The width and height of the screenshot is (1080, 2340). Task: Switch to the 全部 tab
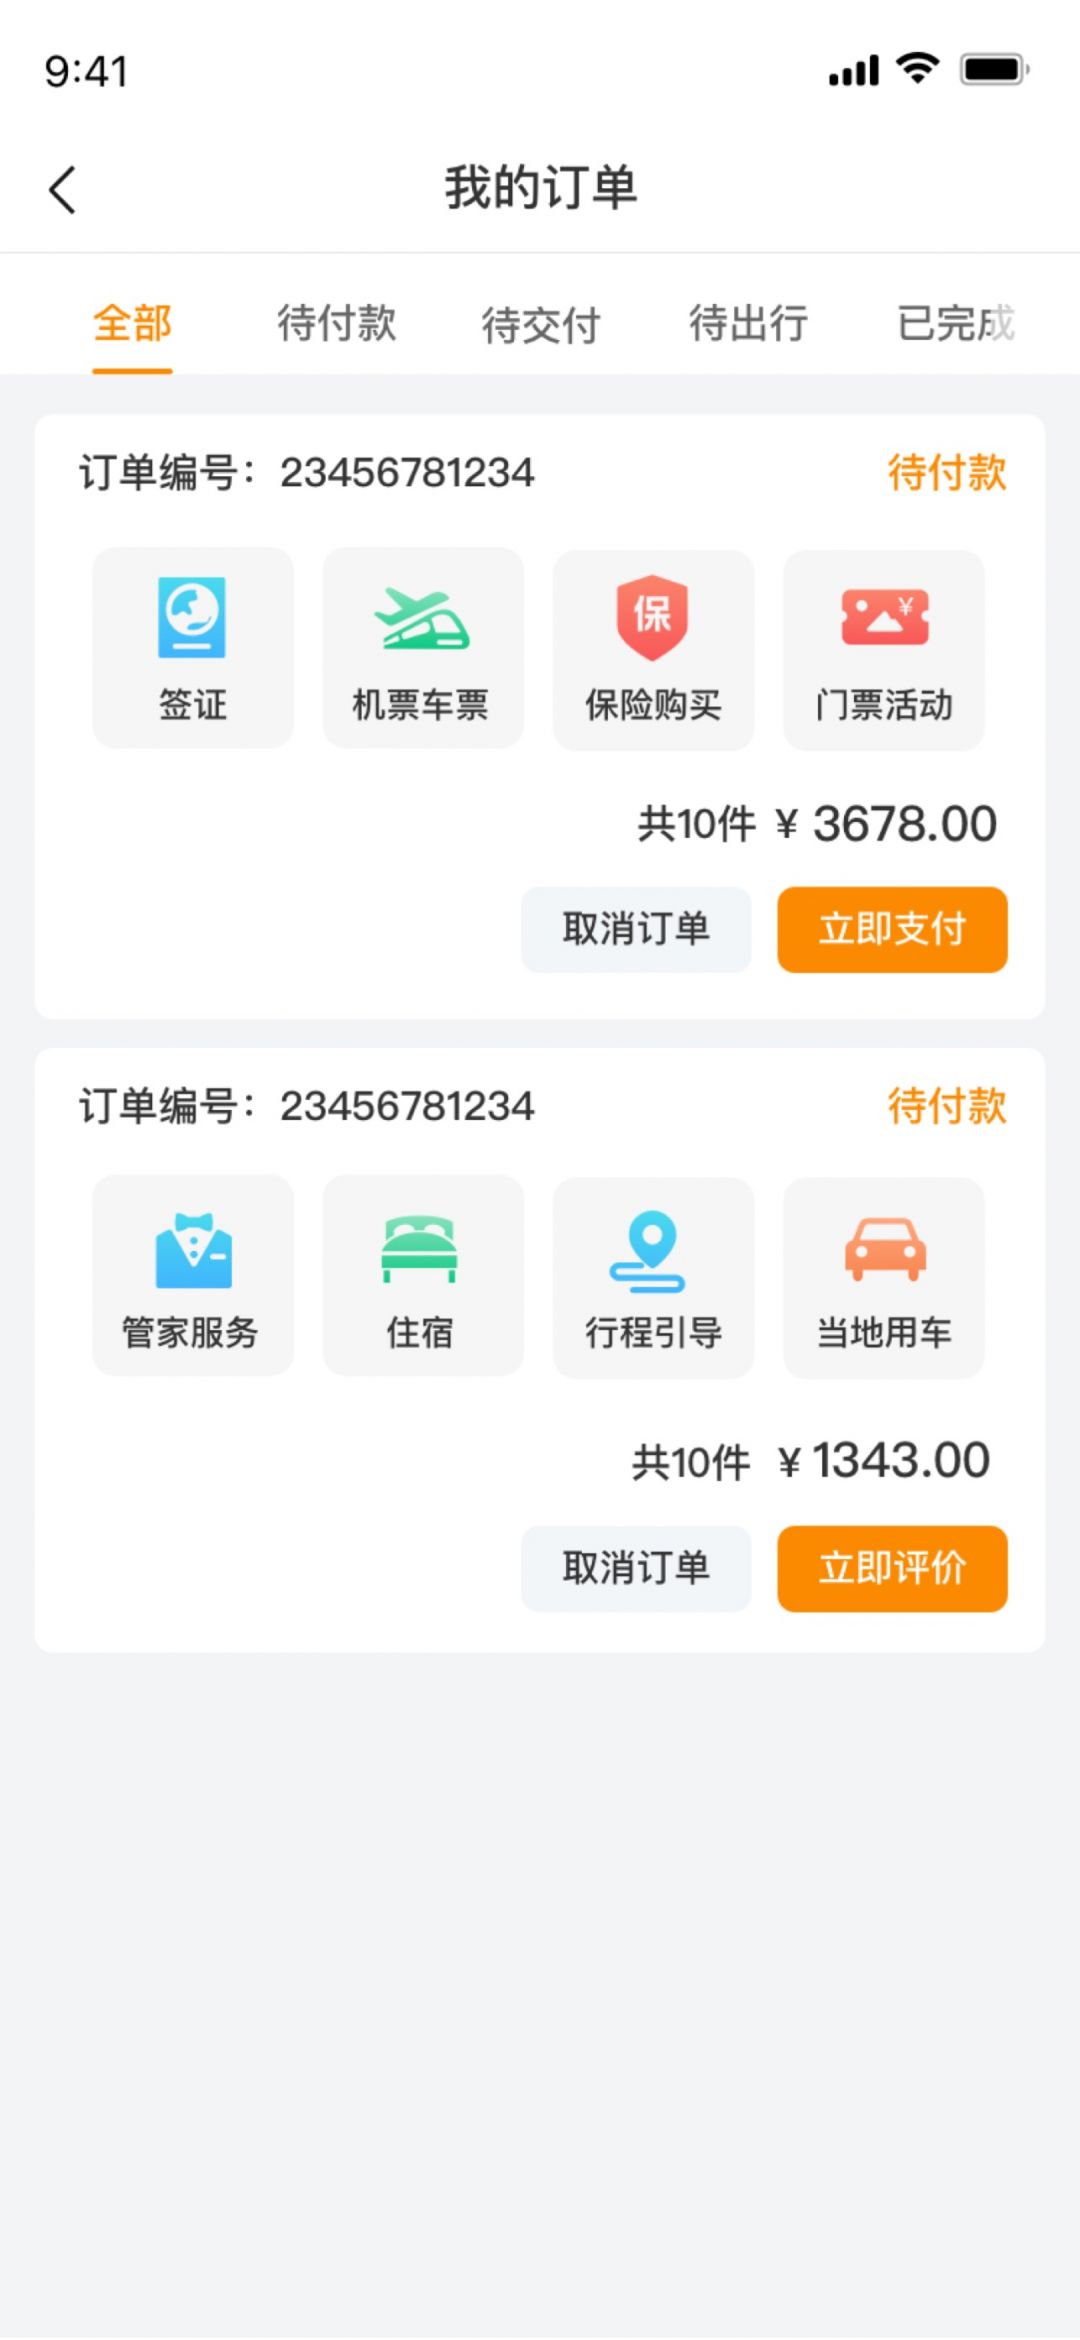point(132,324)
